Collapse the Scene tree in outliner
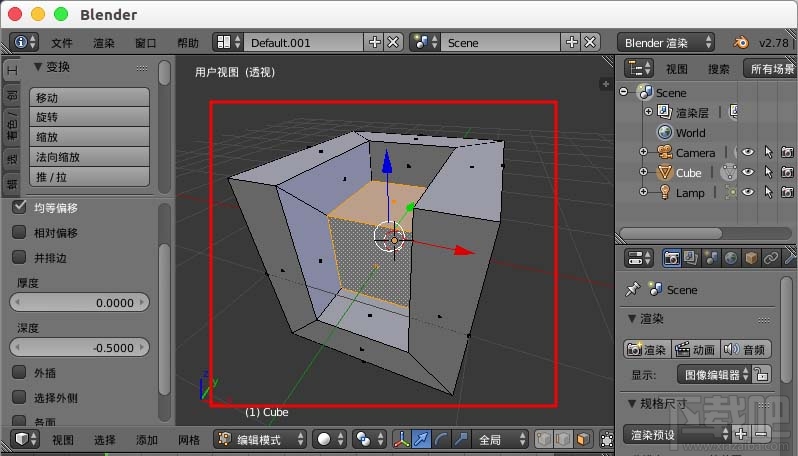798x456 pixels. point(624,92)
